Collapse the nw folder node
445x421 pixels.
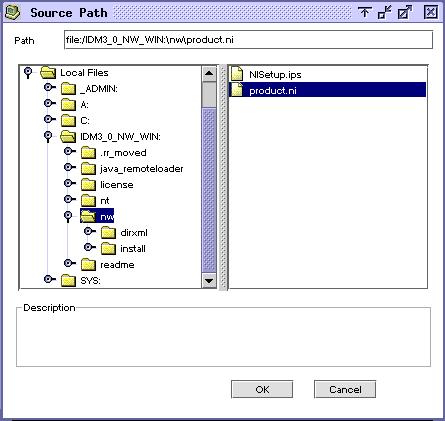click(x=68, y=216)
